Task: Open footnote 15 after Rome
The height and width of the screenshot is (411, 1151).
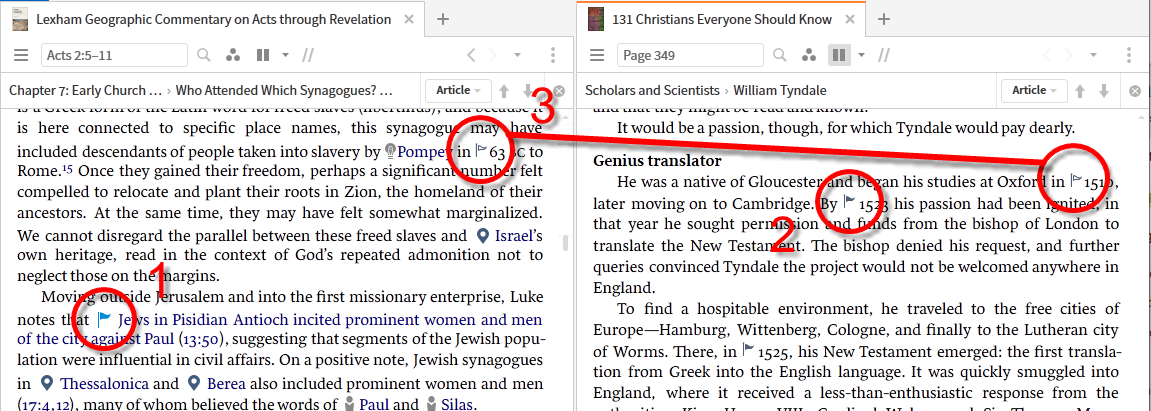Action: 67,170
